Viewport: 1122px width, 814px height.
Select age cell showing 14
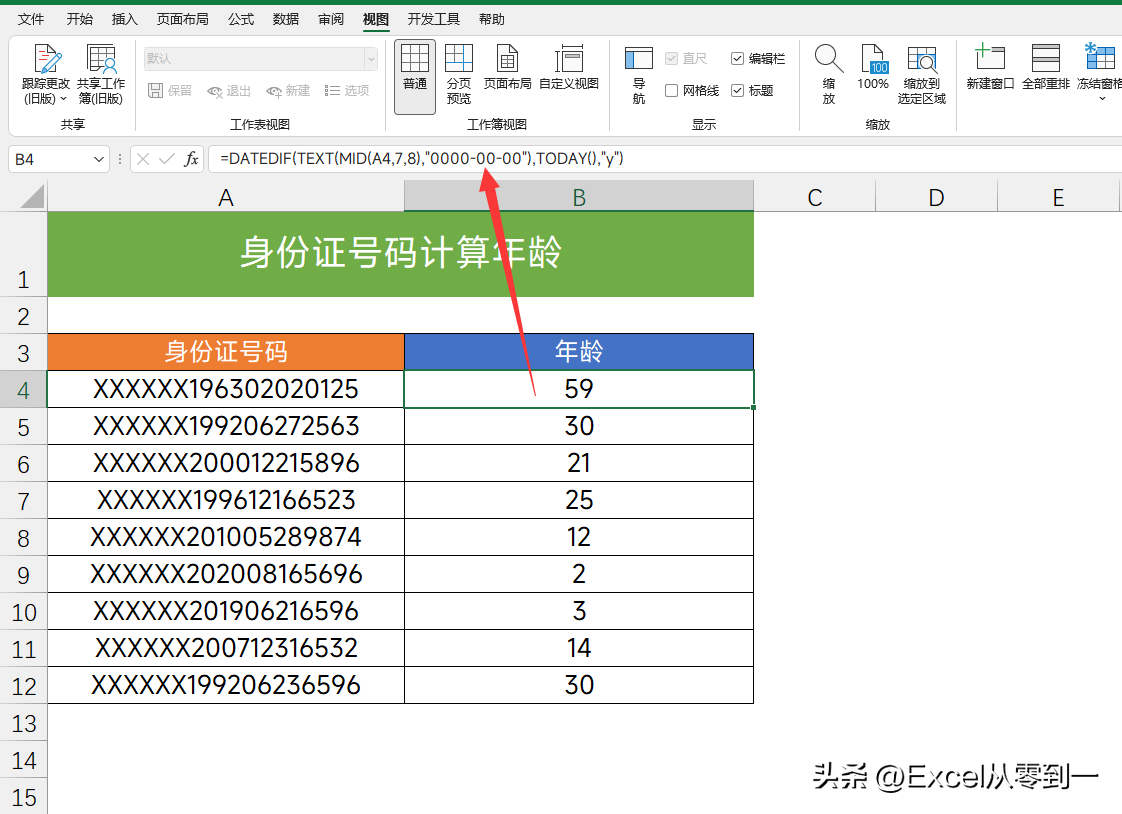pyautogui.click(x=579, y=648)
